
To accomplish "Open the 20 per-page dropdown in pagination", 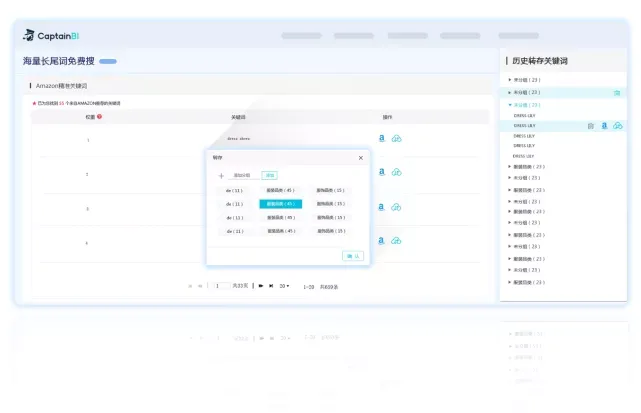I will coord(284,286).
